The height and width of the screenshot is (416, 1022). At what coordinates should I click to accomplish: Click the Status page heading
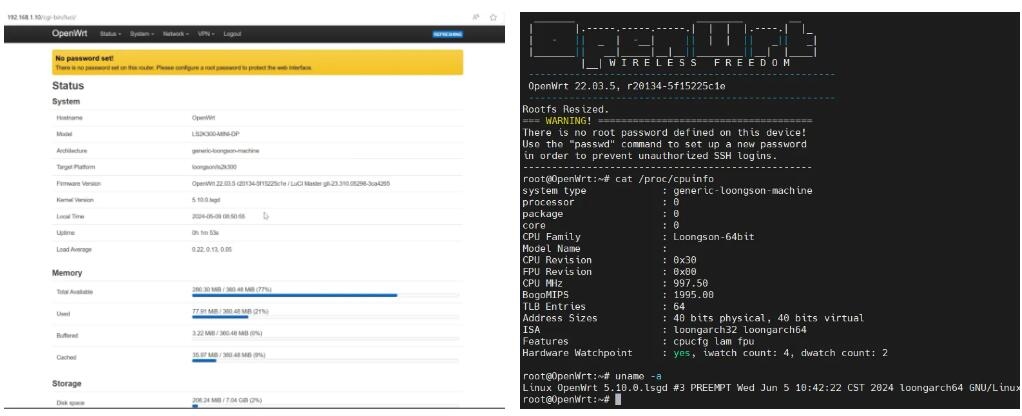tap(68, 86)
